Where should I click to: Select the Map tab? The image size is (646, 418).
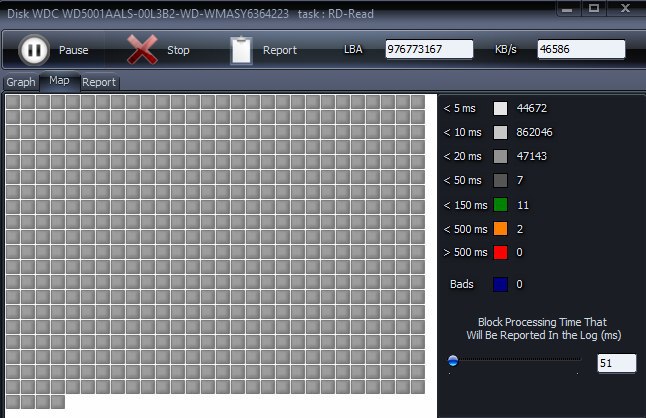point(59,80)
